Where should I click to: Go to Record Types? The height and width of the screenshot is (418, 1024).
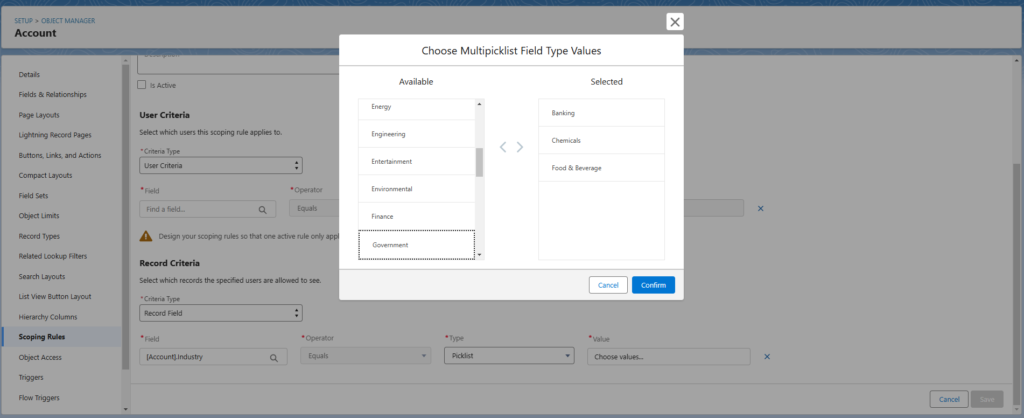click(x=39, y=236)
